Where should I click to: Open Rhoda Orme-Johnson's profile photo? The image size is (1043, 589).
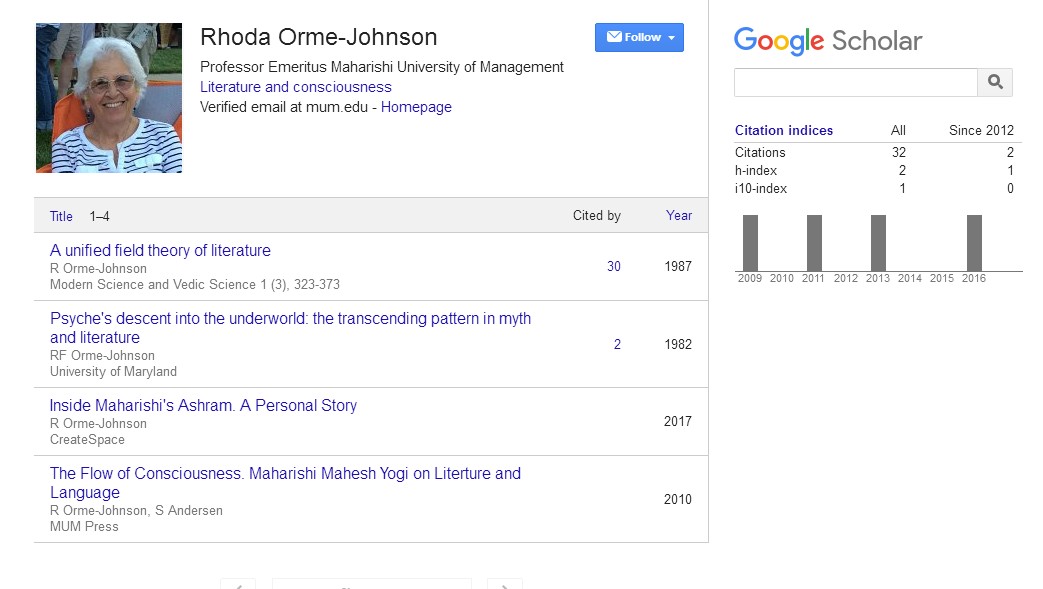point(109,98)
